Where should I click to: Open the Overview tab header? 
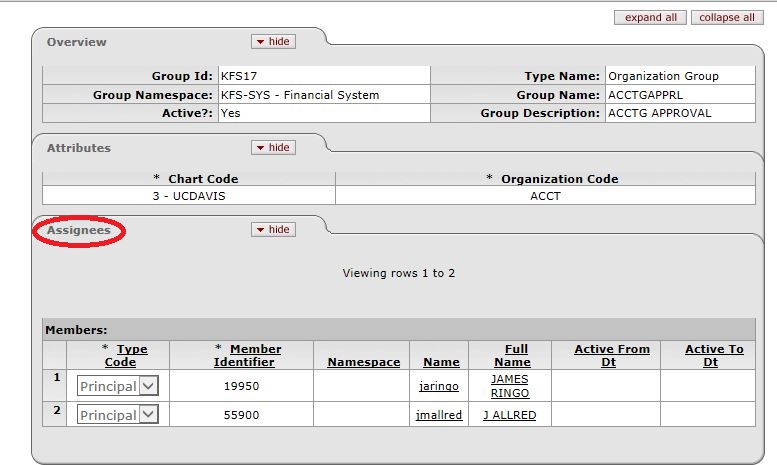(x=77, y=42)
